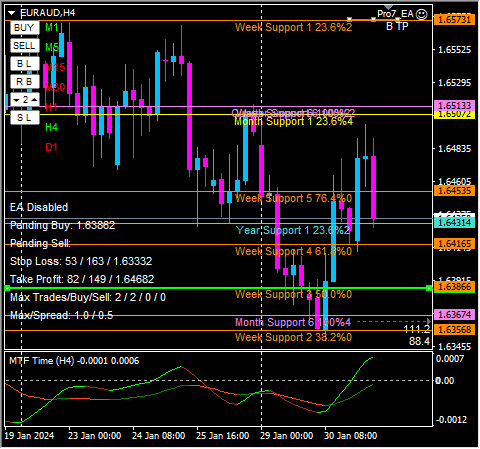Viewport: 480px width, 449px height.
Task: Click the 30 Jan 08:00 time label
Action: tap(351, 436)
